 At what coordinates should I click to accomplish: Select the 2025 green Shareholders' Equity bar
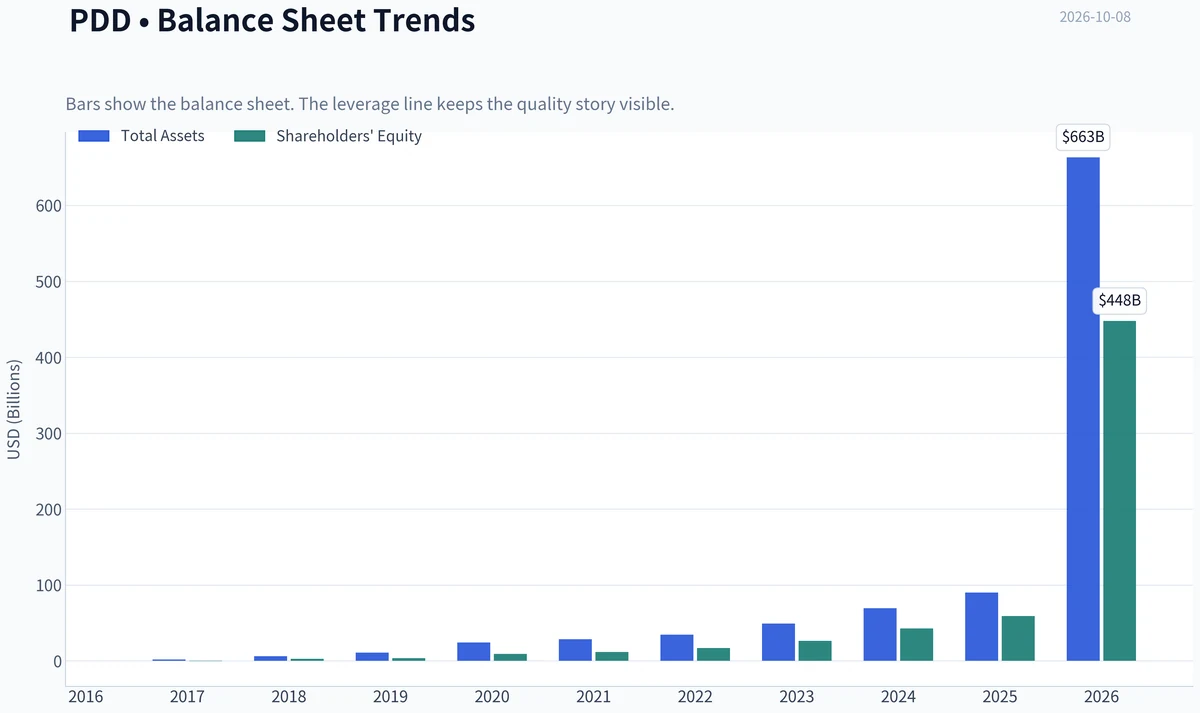tap(1018, 638)
